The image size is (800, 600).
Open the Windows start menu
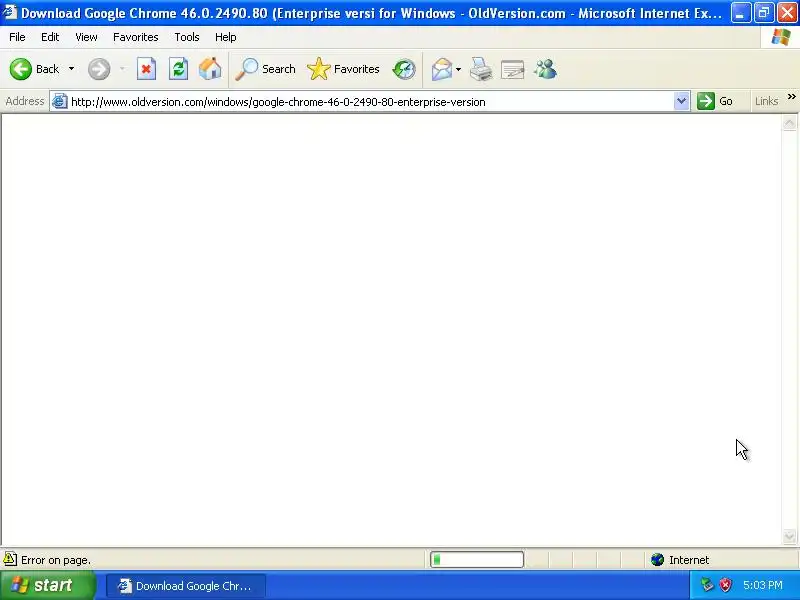pyautogui.click(x=48, y=585)
